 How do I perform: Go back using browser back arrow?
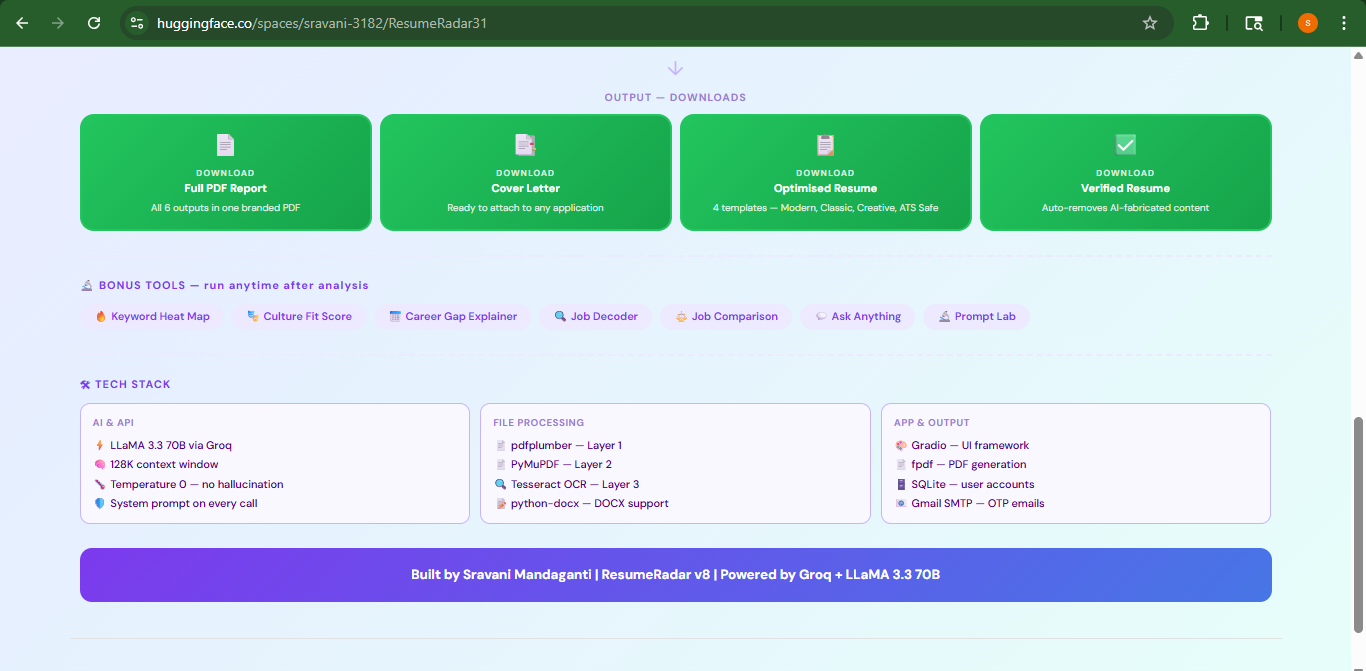[22, 22]
